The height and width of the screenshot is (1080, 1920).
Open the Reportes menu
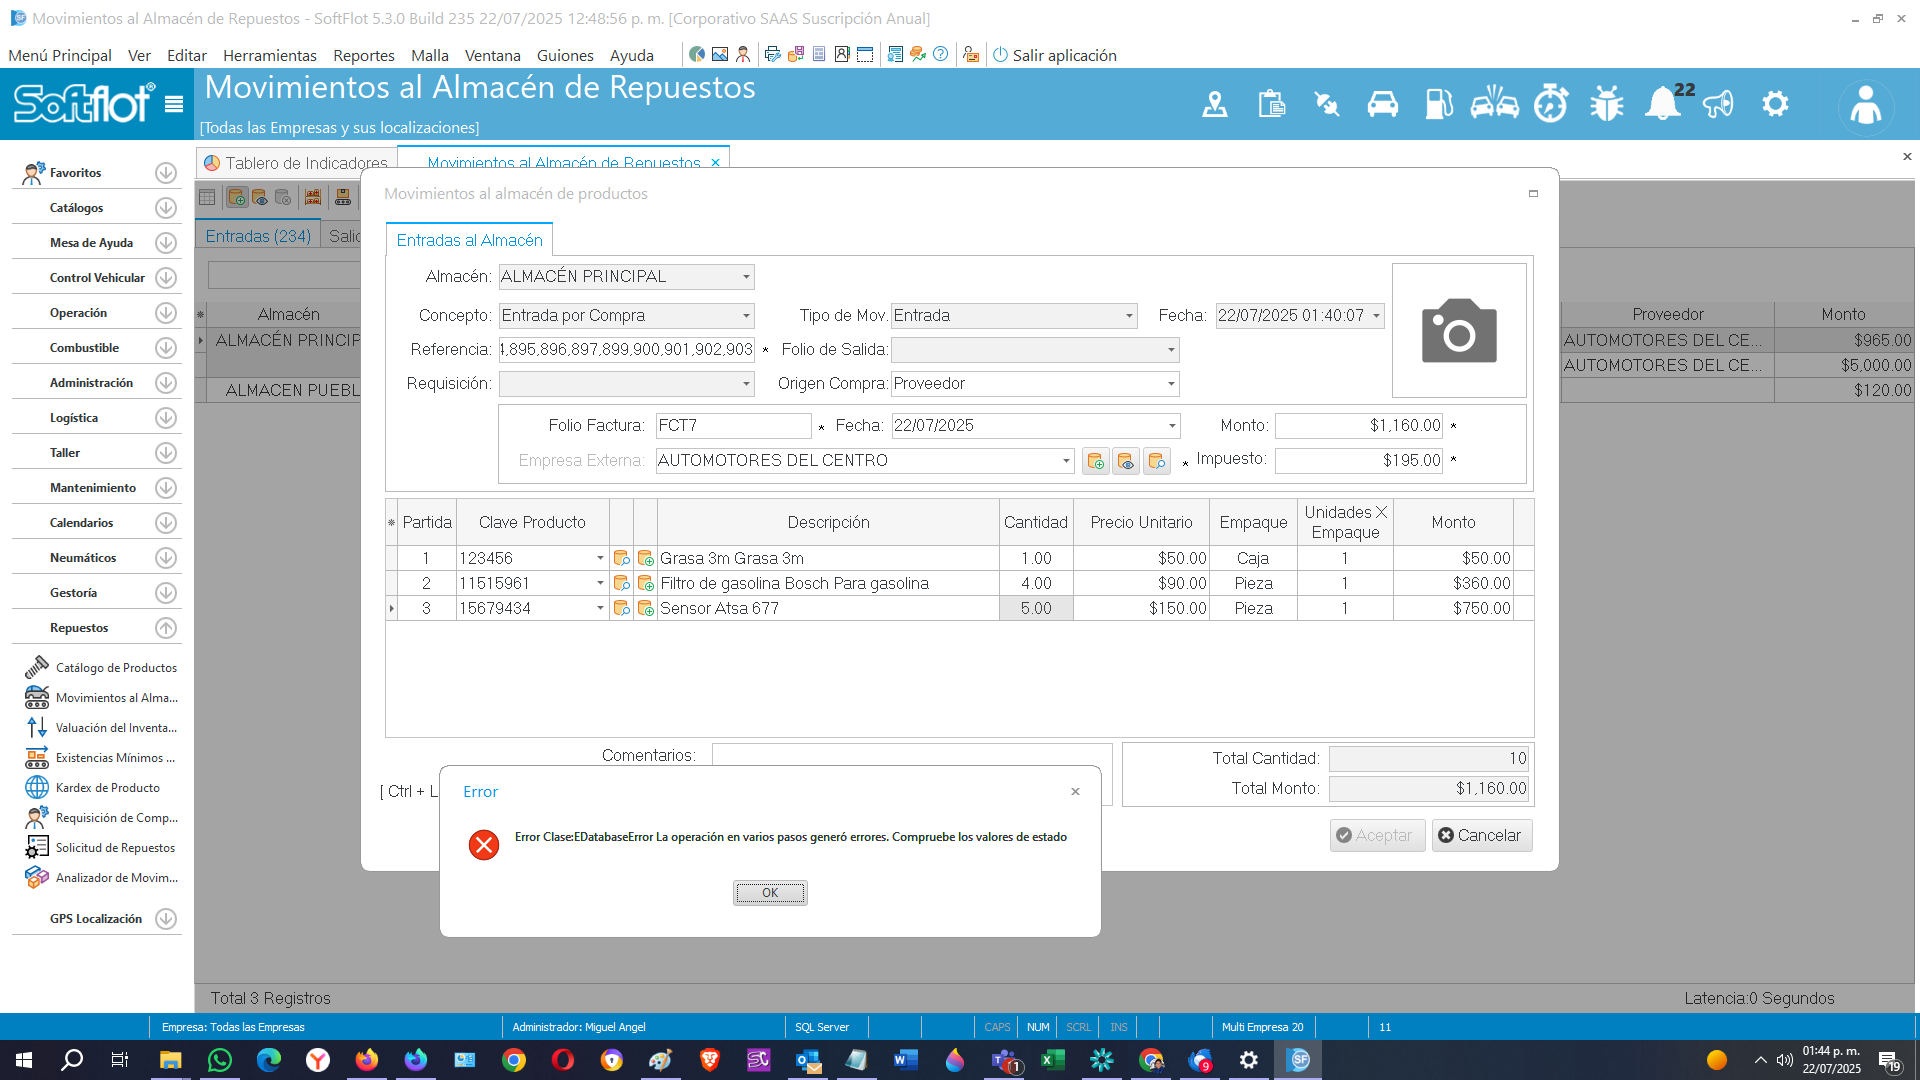coord(363,55)
